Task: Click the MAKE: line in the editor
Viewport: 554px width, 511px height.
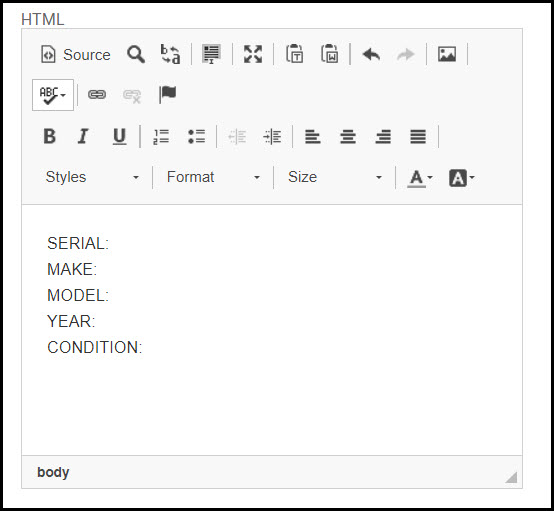Action: [x=72, y=269]
